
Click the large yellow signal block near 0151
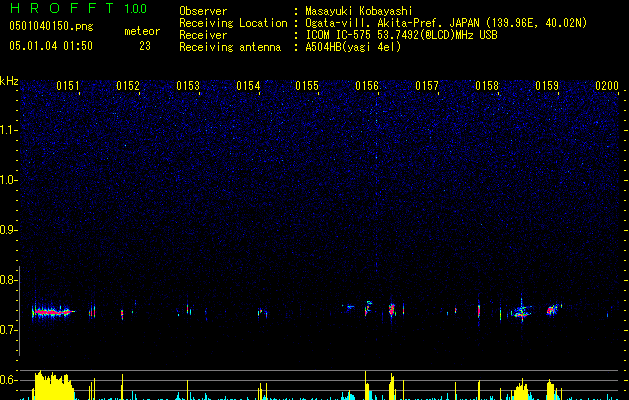pos(53,386)
